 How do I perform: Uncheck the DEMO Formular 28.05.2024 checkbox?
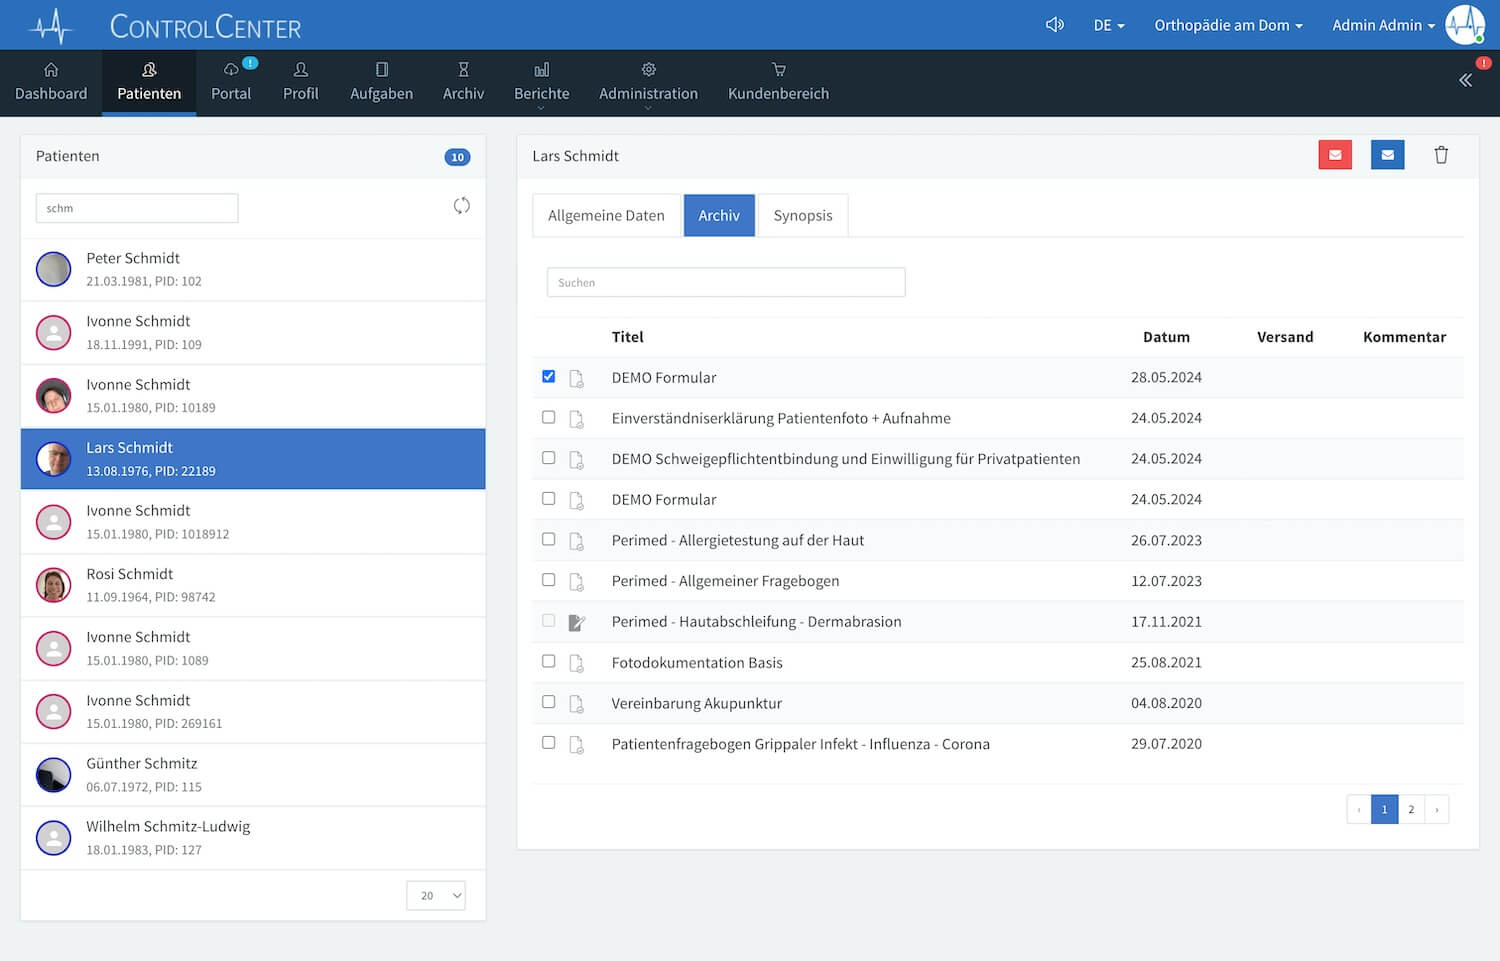(548, 377)
